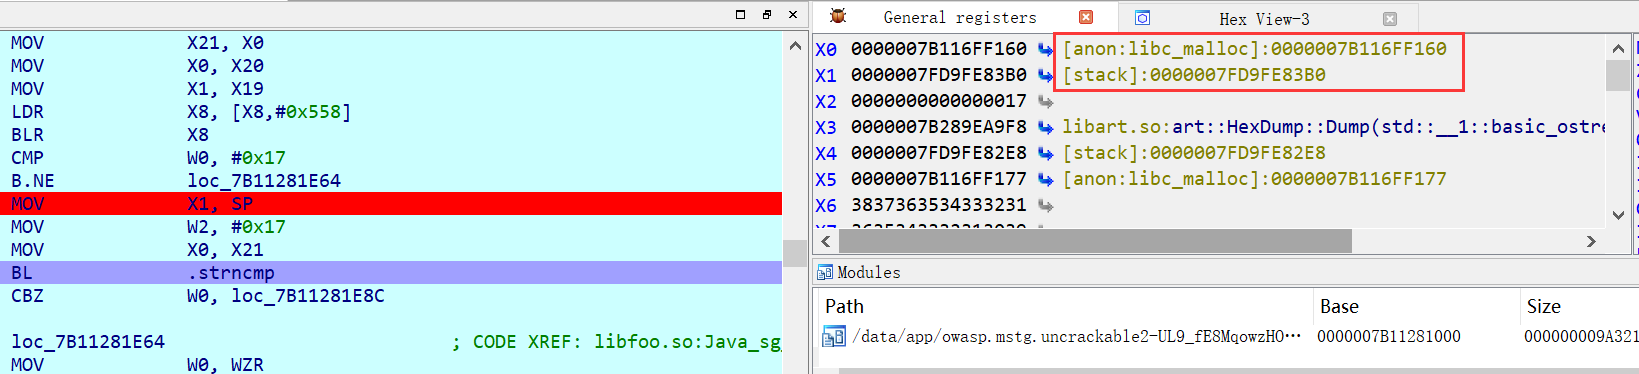The height and width of the screenshot is (374, 1639).
Task: Close the General registers tab
Action: pyautogui.click(x=1086, y=17)
